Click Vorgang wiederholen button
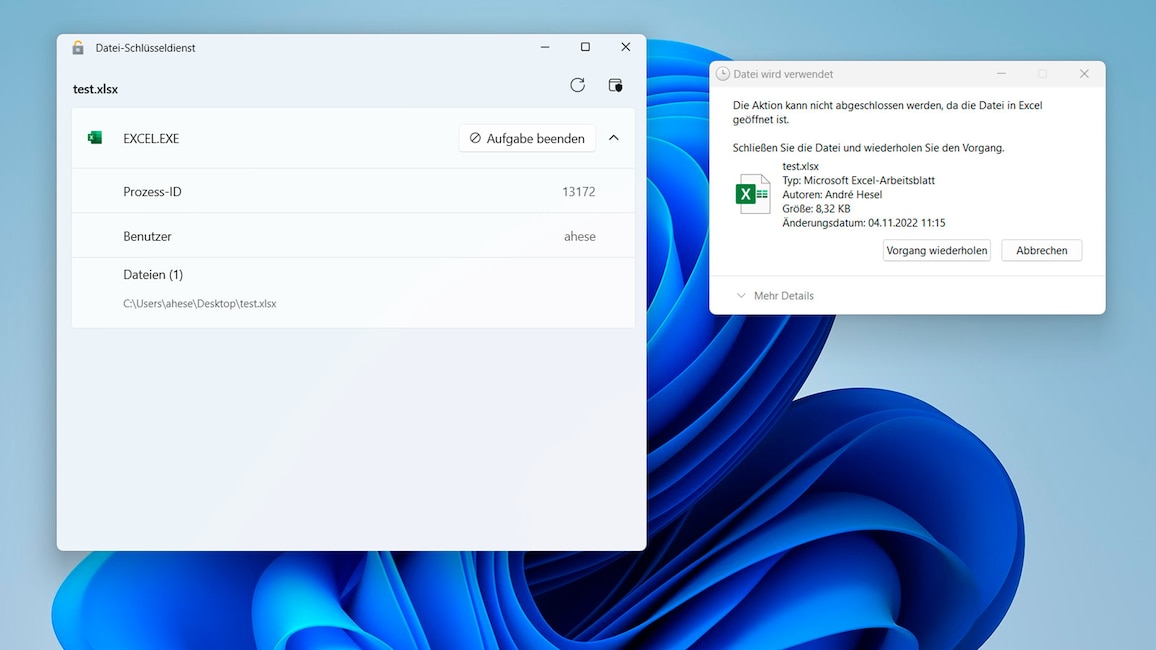The width and height of the screenshot is (1156, 650). click(x=936, y=251)
